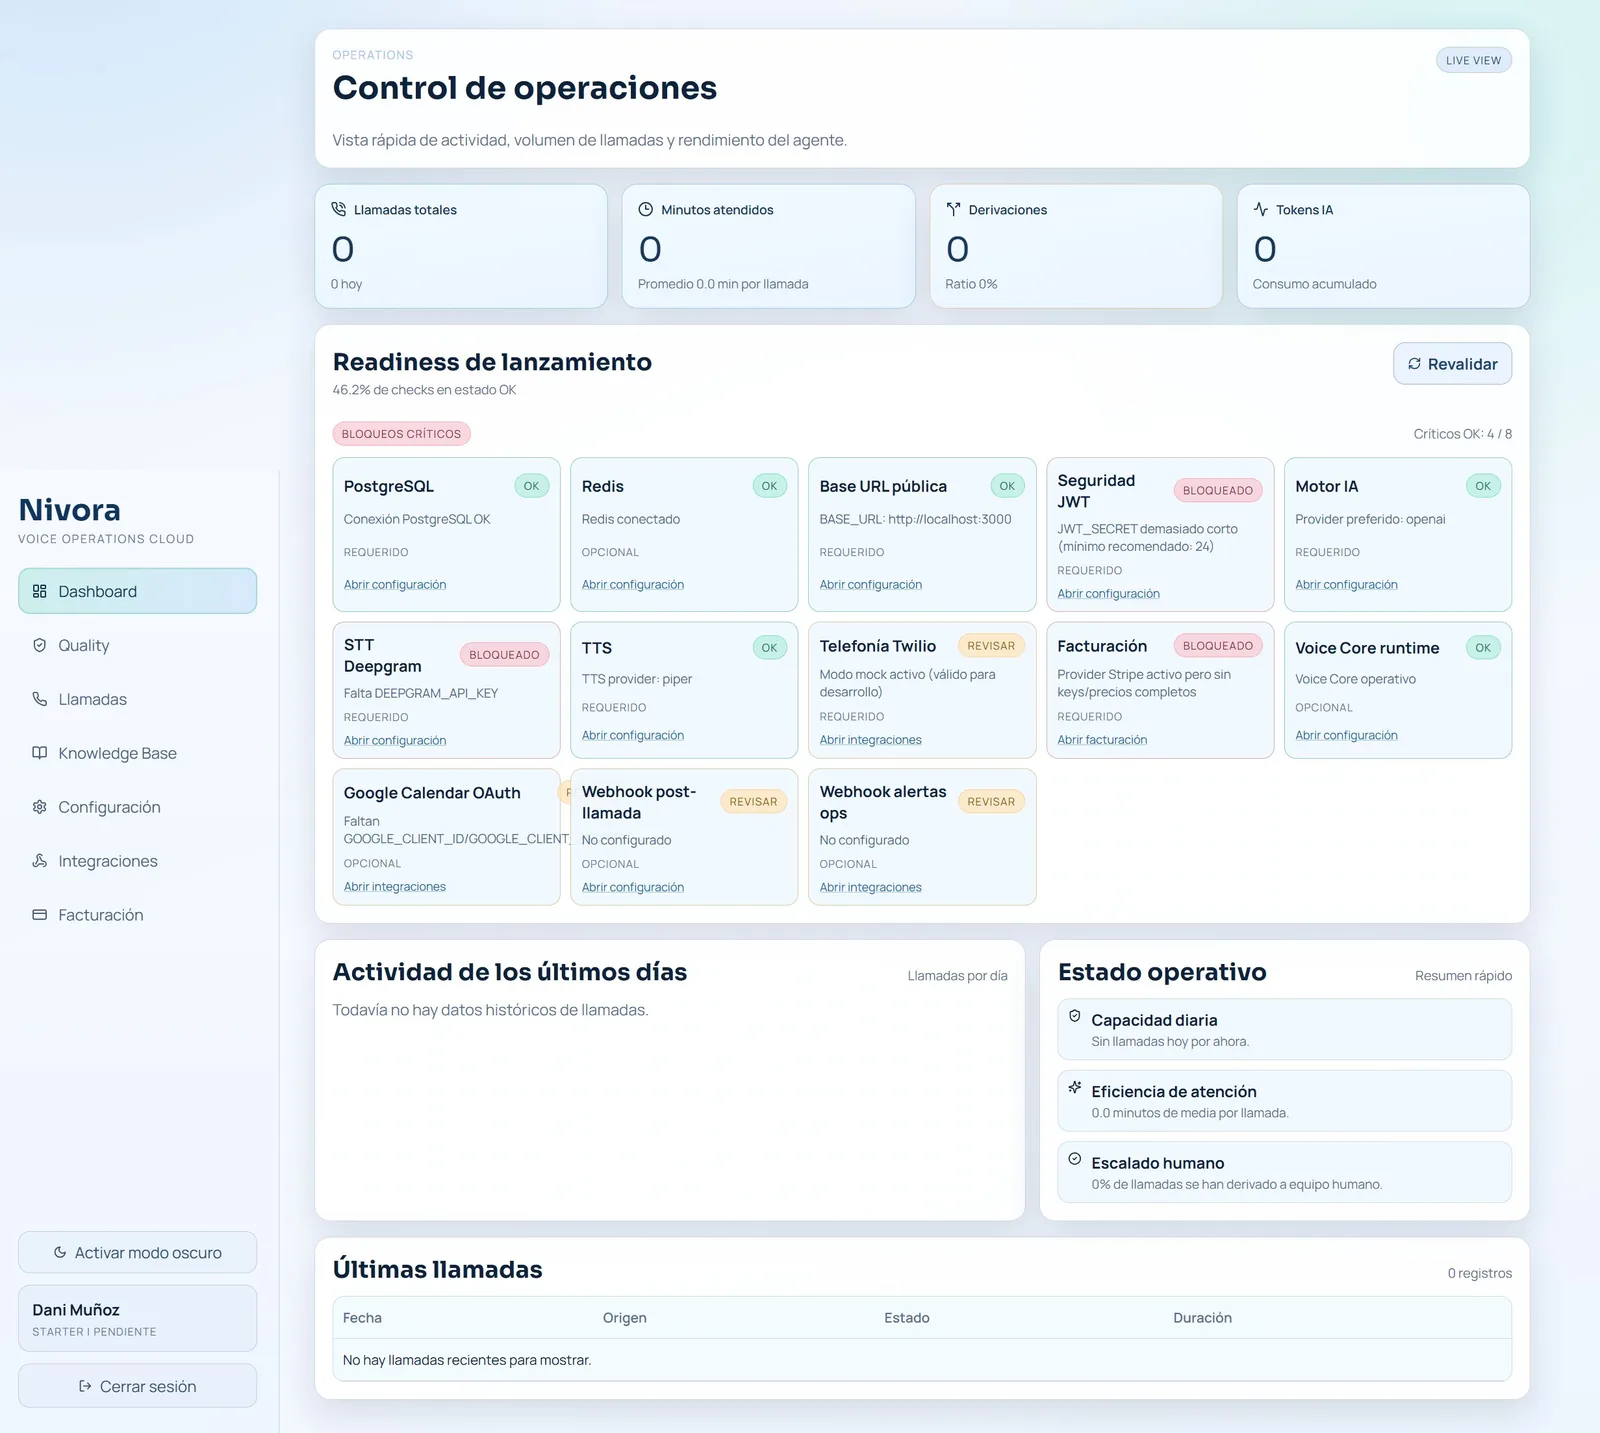The height and width of the screenshot is (1433, 1600).
Task: Click the clock icon on Minutos atendidos
Action: click(x=646, y=209)
